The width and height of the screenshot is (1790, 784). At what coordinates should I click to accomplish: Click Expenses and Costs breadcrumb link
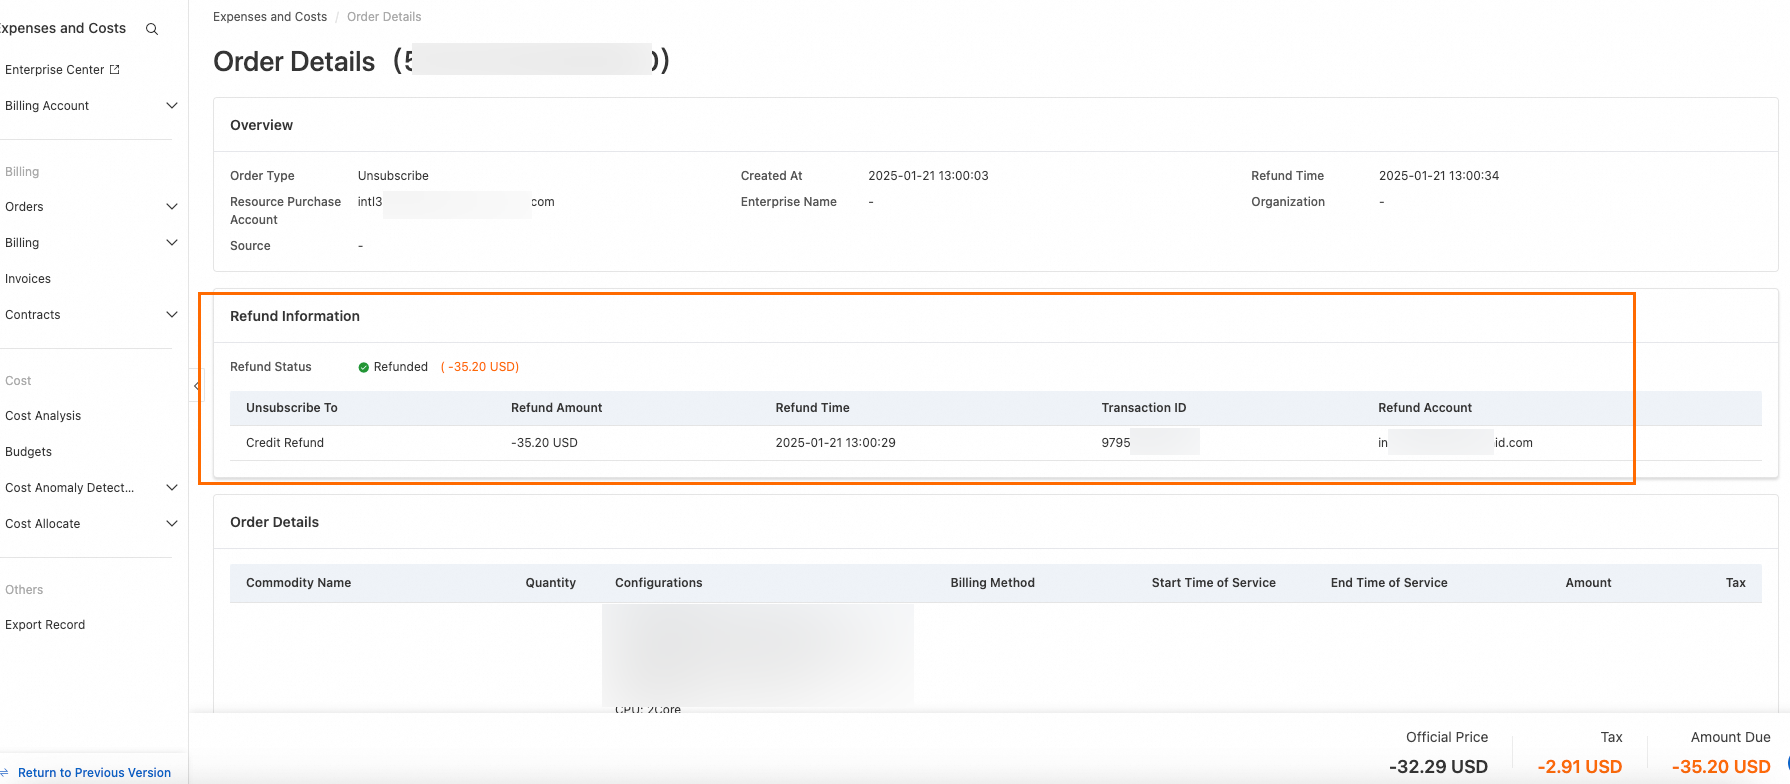(270, 17)
